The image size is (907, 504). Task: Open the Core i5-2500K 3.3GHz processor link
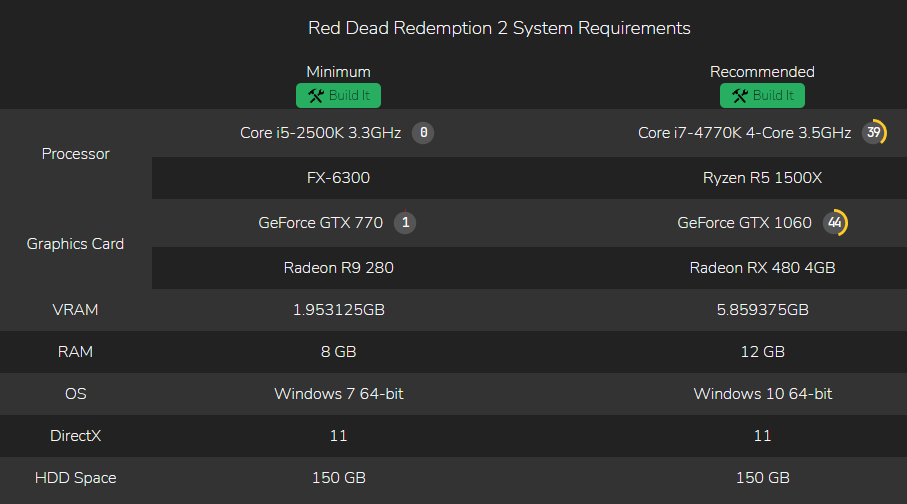320,133
